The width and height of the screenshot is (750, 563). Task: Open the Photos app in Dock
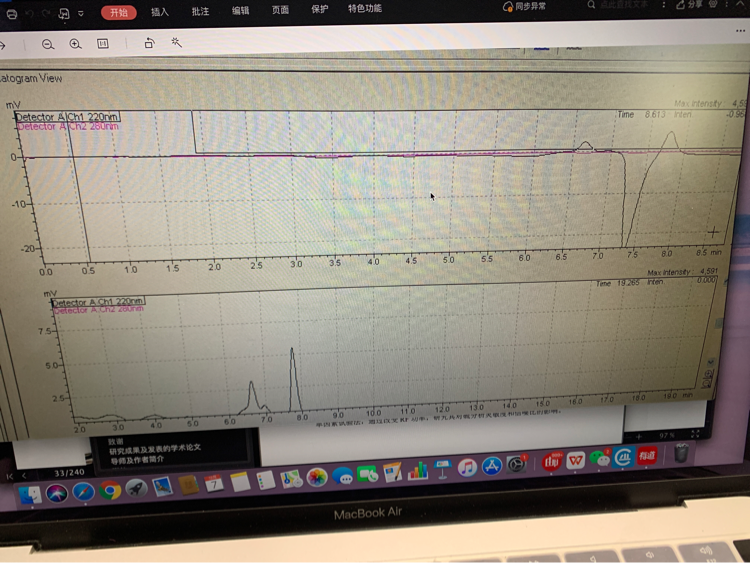click(317, 477)
